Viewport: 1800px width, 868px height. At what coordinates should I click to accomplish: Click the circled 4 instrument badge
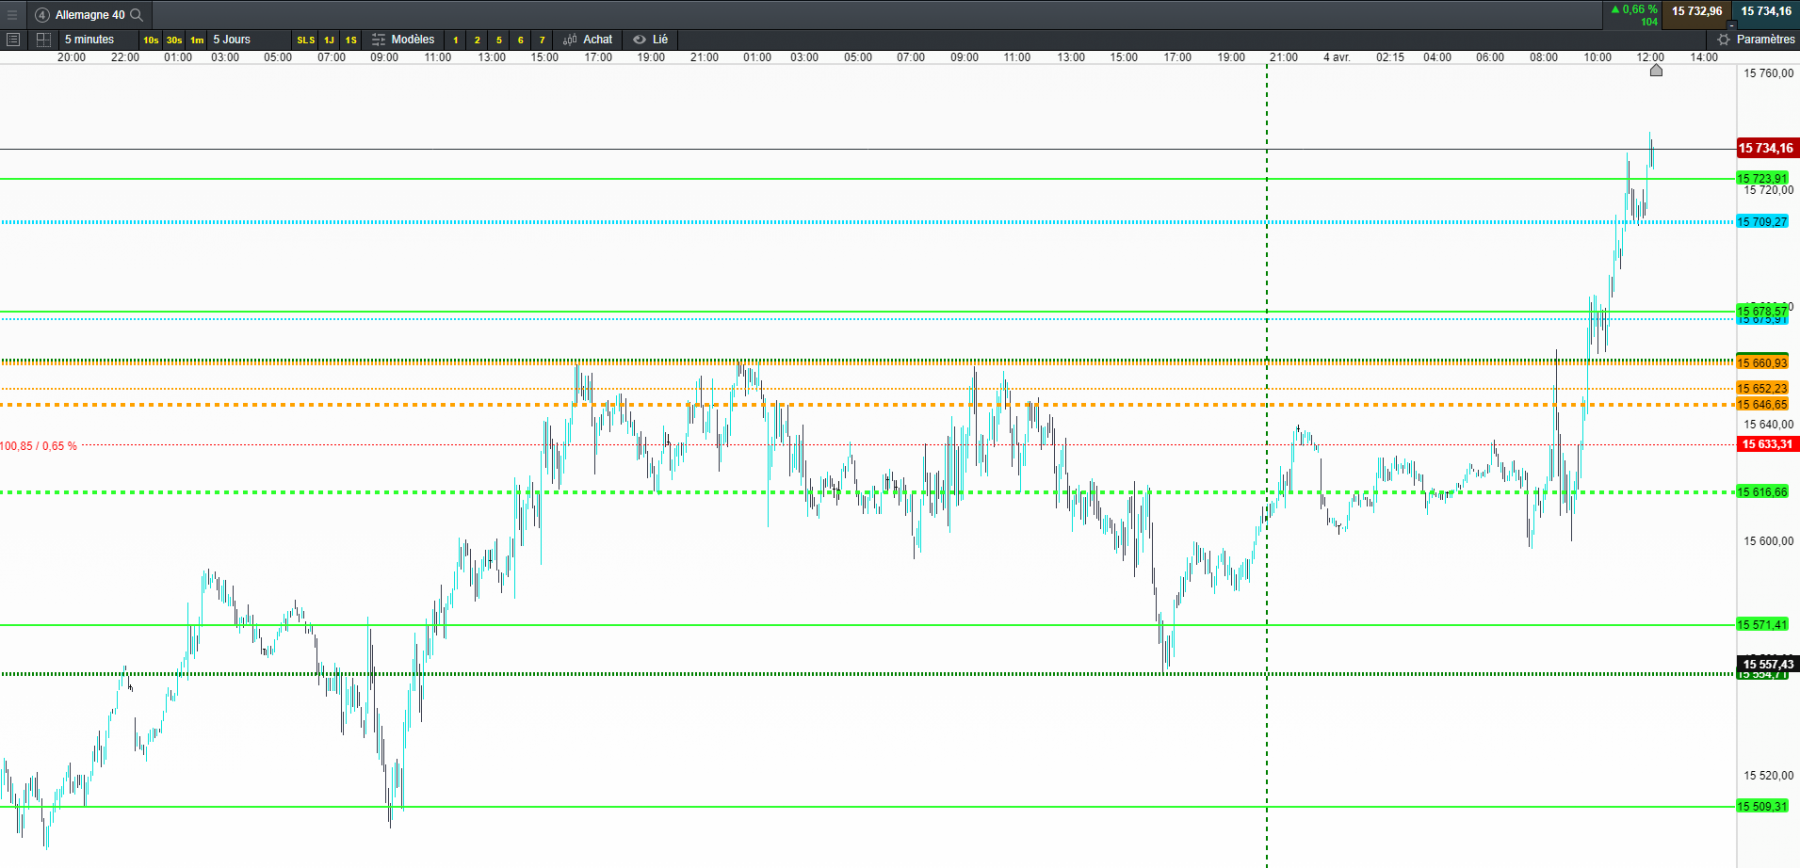coord(42,14)
